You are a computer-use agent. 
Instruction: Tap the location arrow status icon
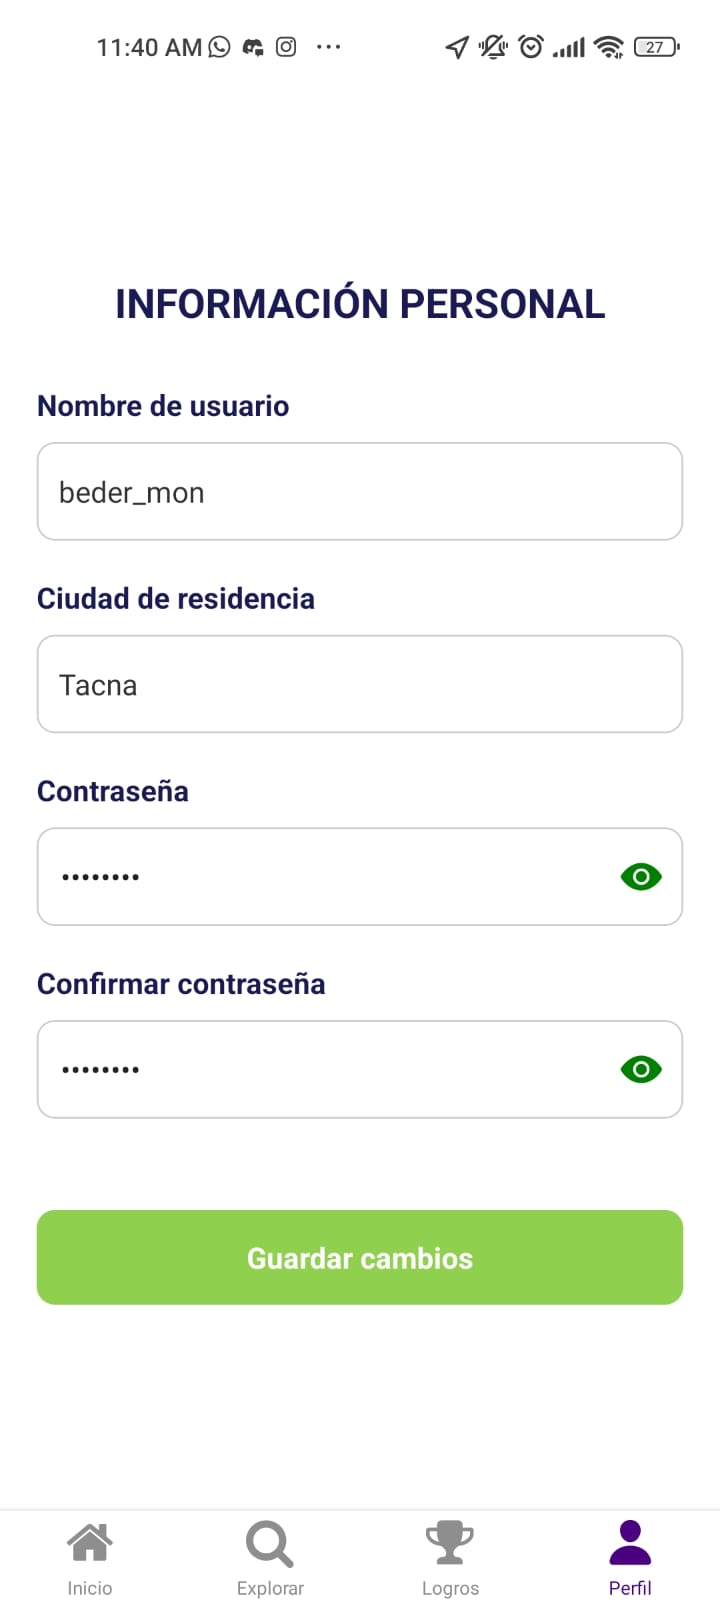click(457, 47)
